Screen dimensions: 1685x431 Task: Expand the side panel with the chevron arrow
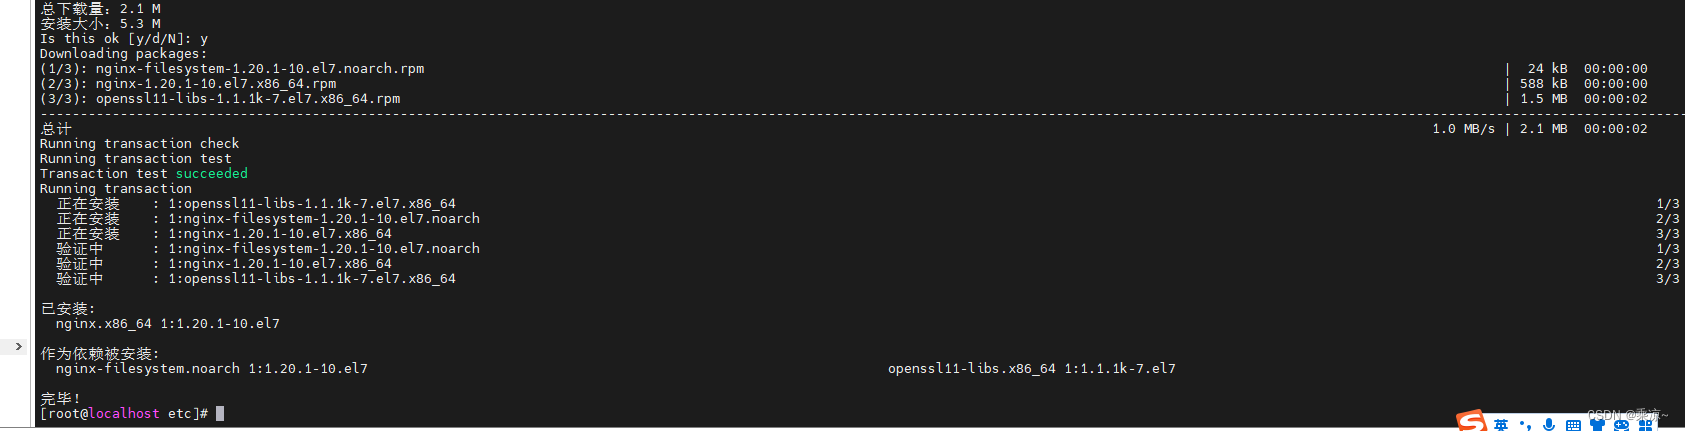18,346
